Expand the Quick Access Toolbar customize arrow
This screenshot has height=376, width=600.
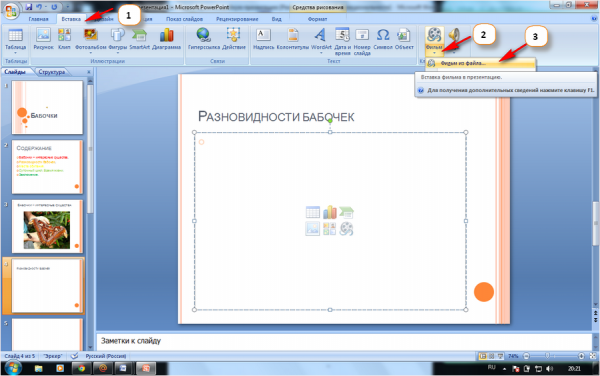(68, 7)
